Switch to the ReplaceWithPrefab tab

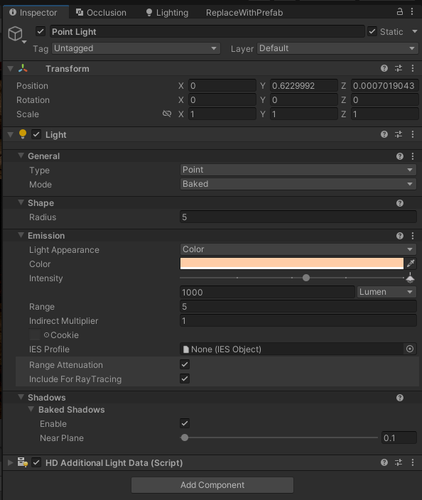[x=244, y=13]
